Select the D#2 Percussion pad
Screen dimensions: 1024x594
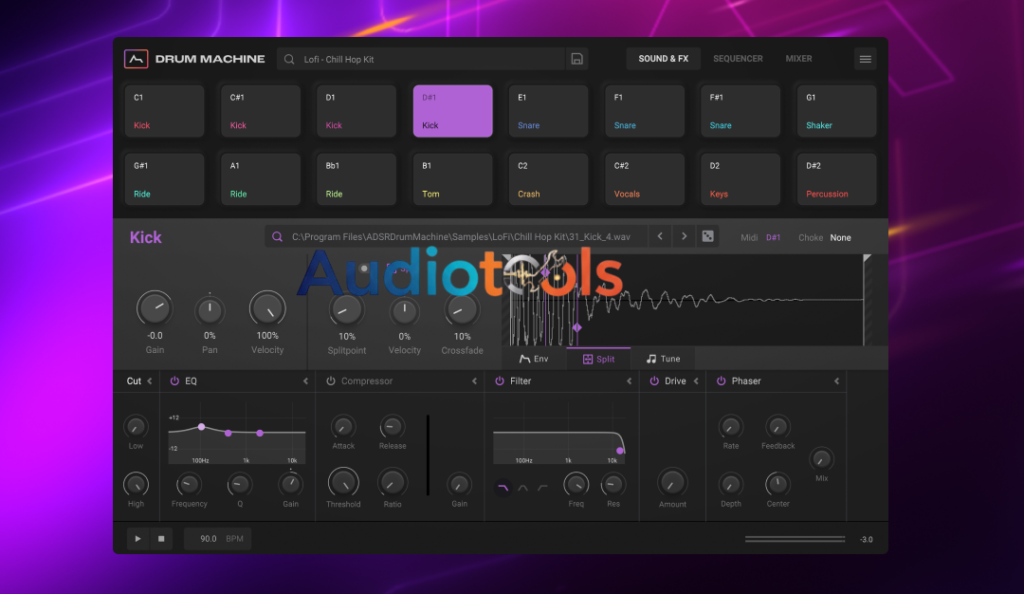tap(838, 179)
